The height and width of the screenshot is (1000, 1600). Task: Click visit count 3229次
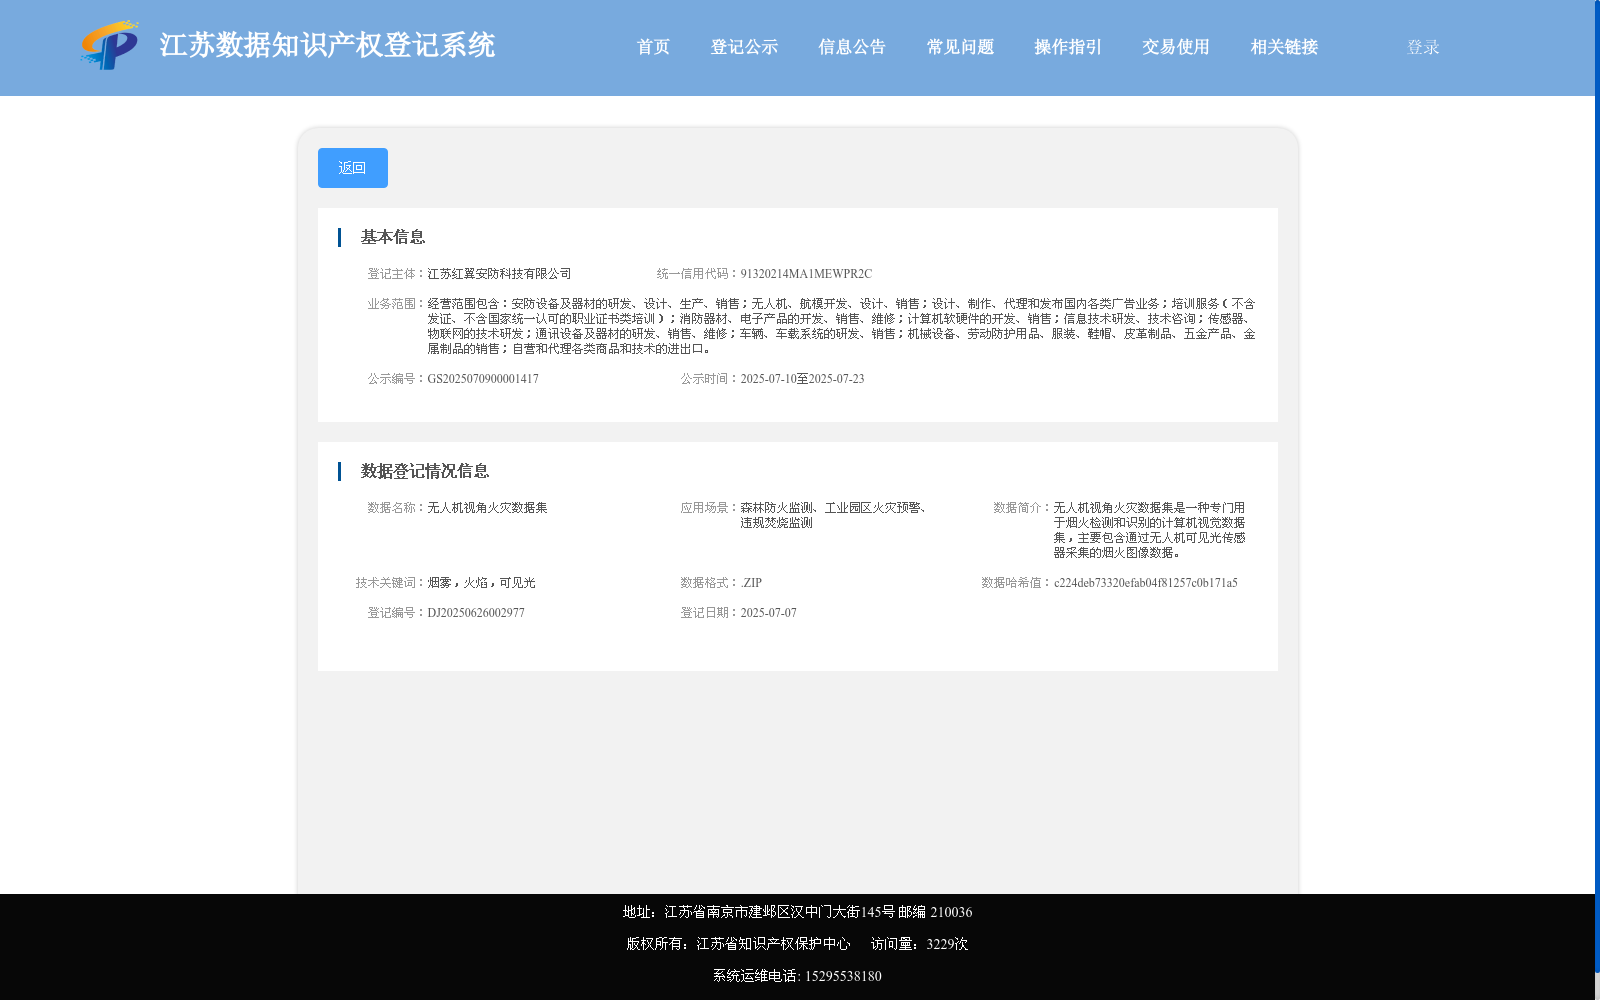pyautogui.click(x=947, y=944)
